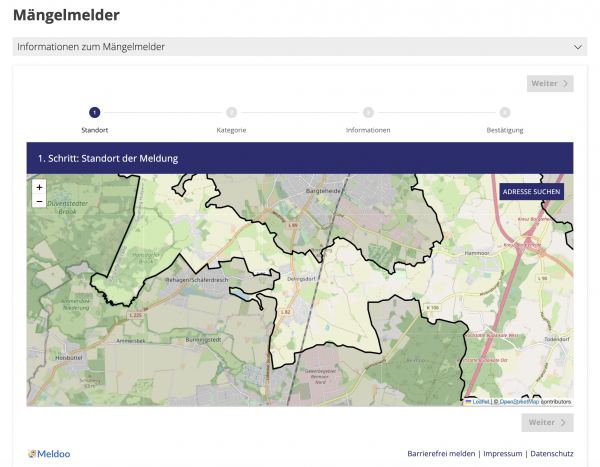600x467 pixels.
Task: Click the Meldoo logo
Action: tap(49, 454)
